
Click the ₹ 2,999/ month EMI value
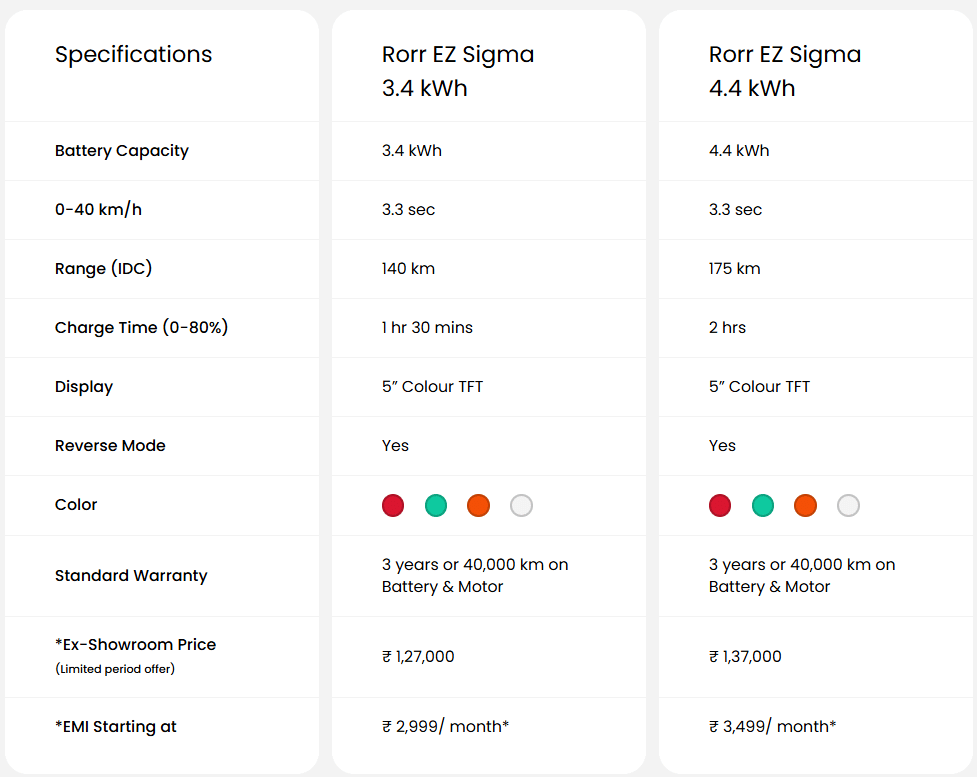pyautogui.click(x=446, y=727)
